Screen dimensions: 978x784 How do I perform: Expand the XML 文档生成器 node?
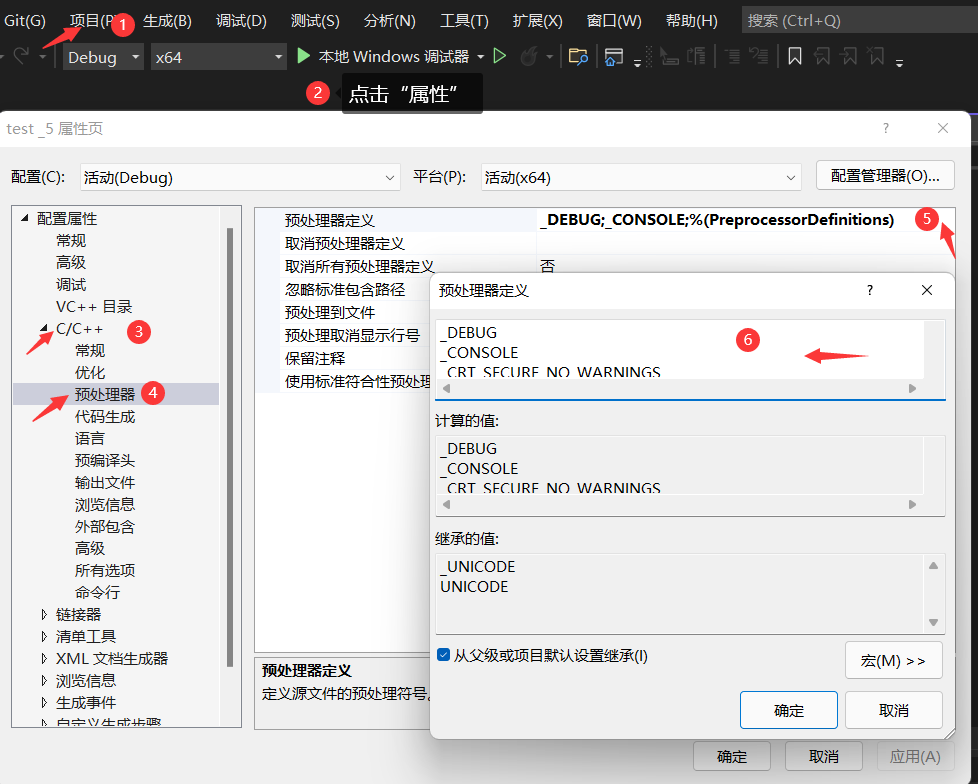click(x=44, y=658)
